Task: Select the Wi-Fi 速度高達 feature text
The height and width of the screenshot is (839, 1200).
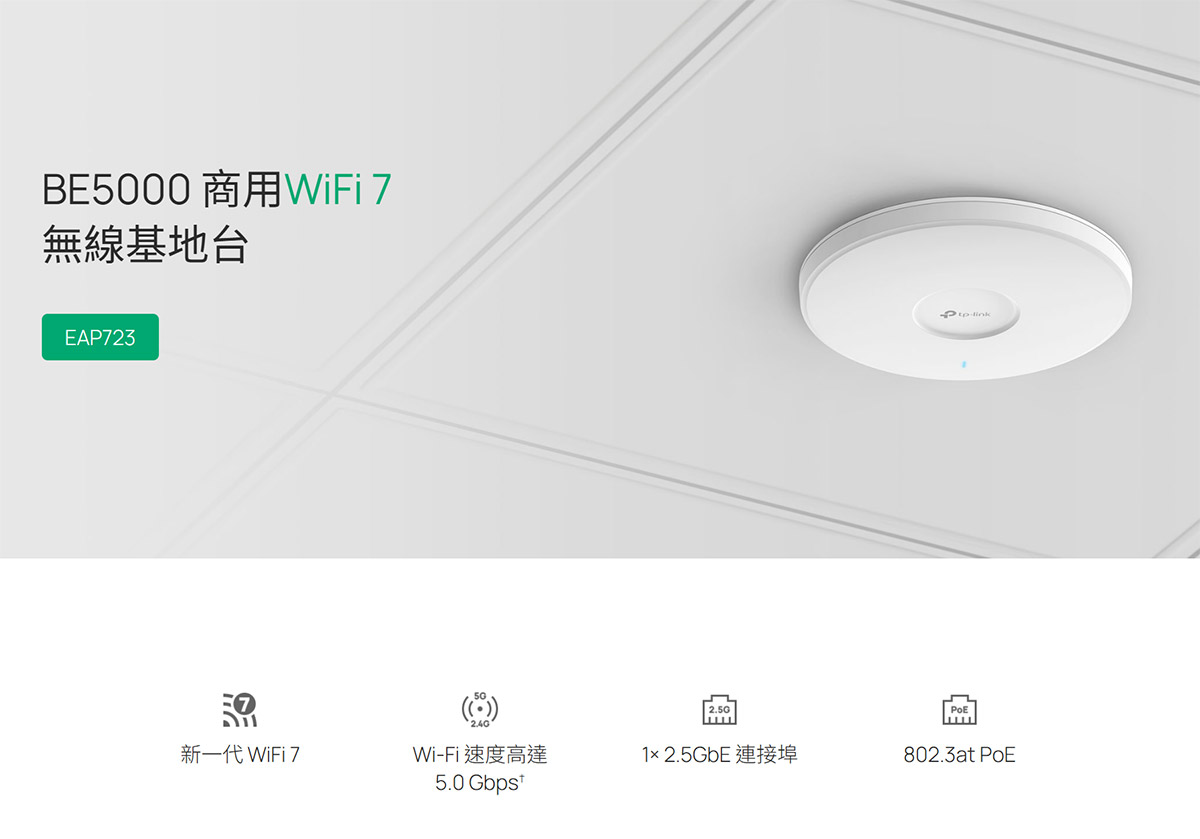Action: point(480,755)
